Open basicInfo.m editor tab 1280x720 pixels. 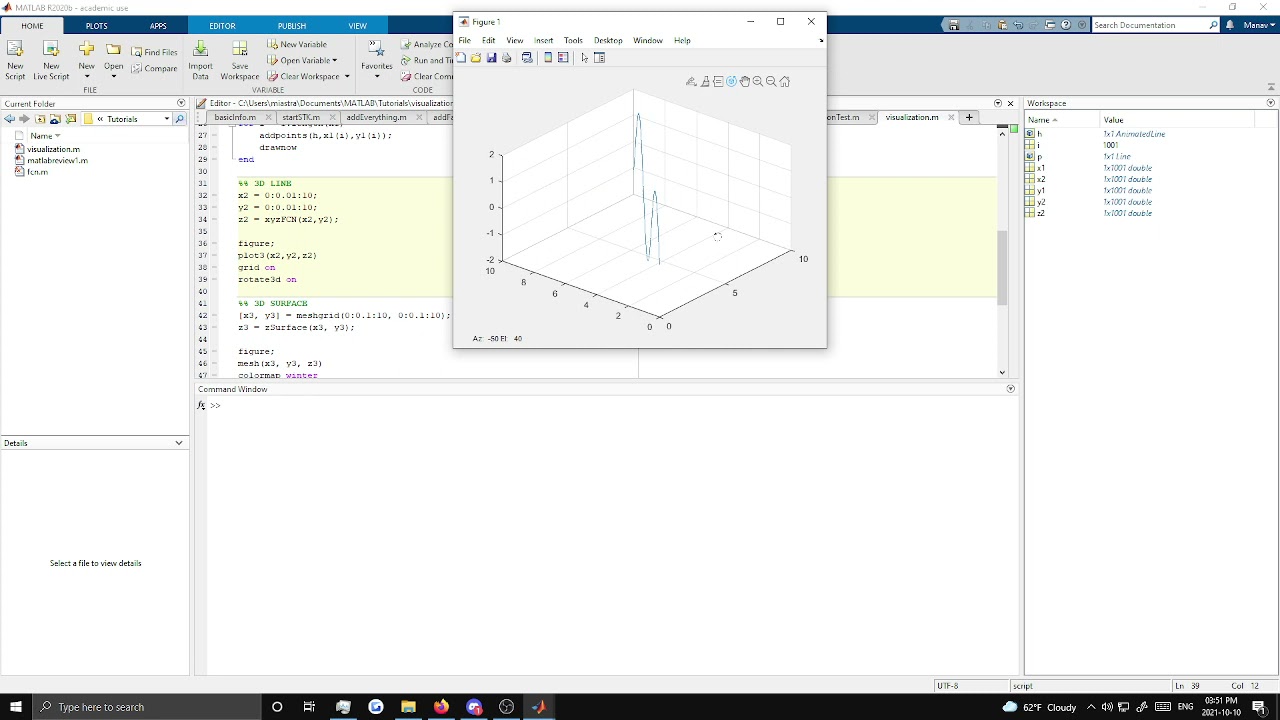point(235,117)
